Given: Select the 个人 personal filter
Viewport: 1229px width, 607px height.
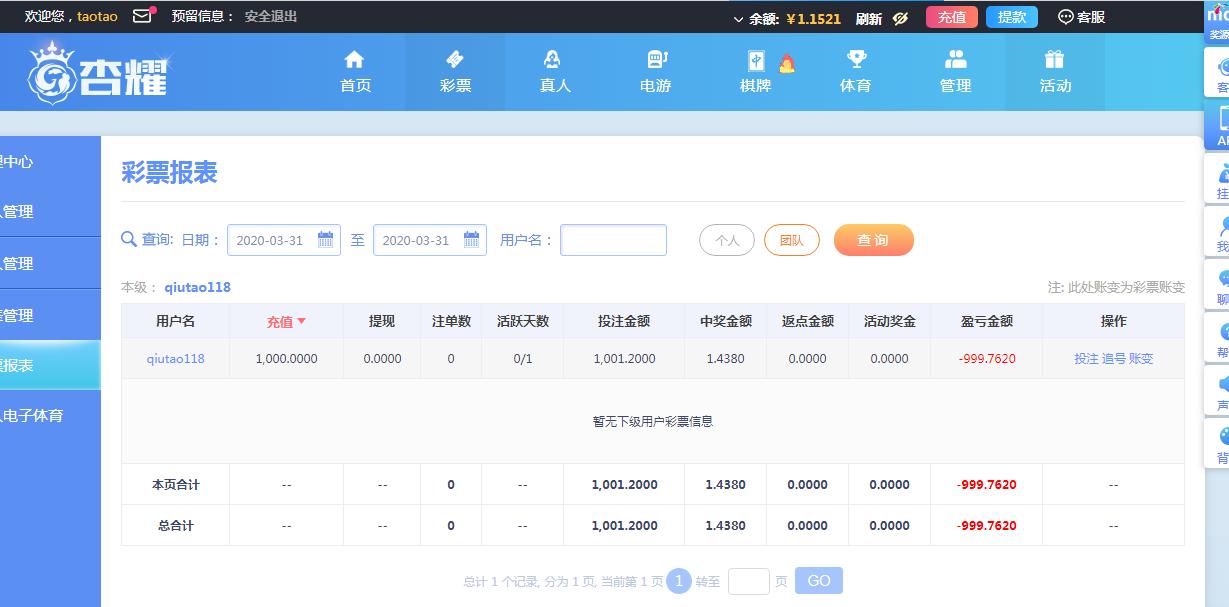Looking at the screenshot, I should (726, 240).
